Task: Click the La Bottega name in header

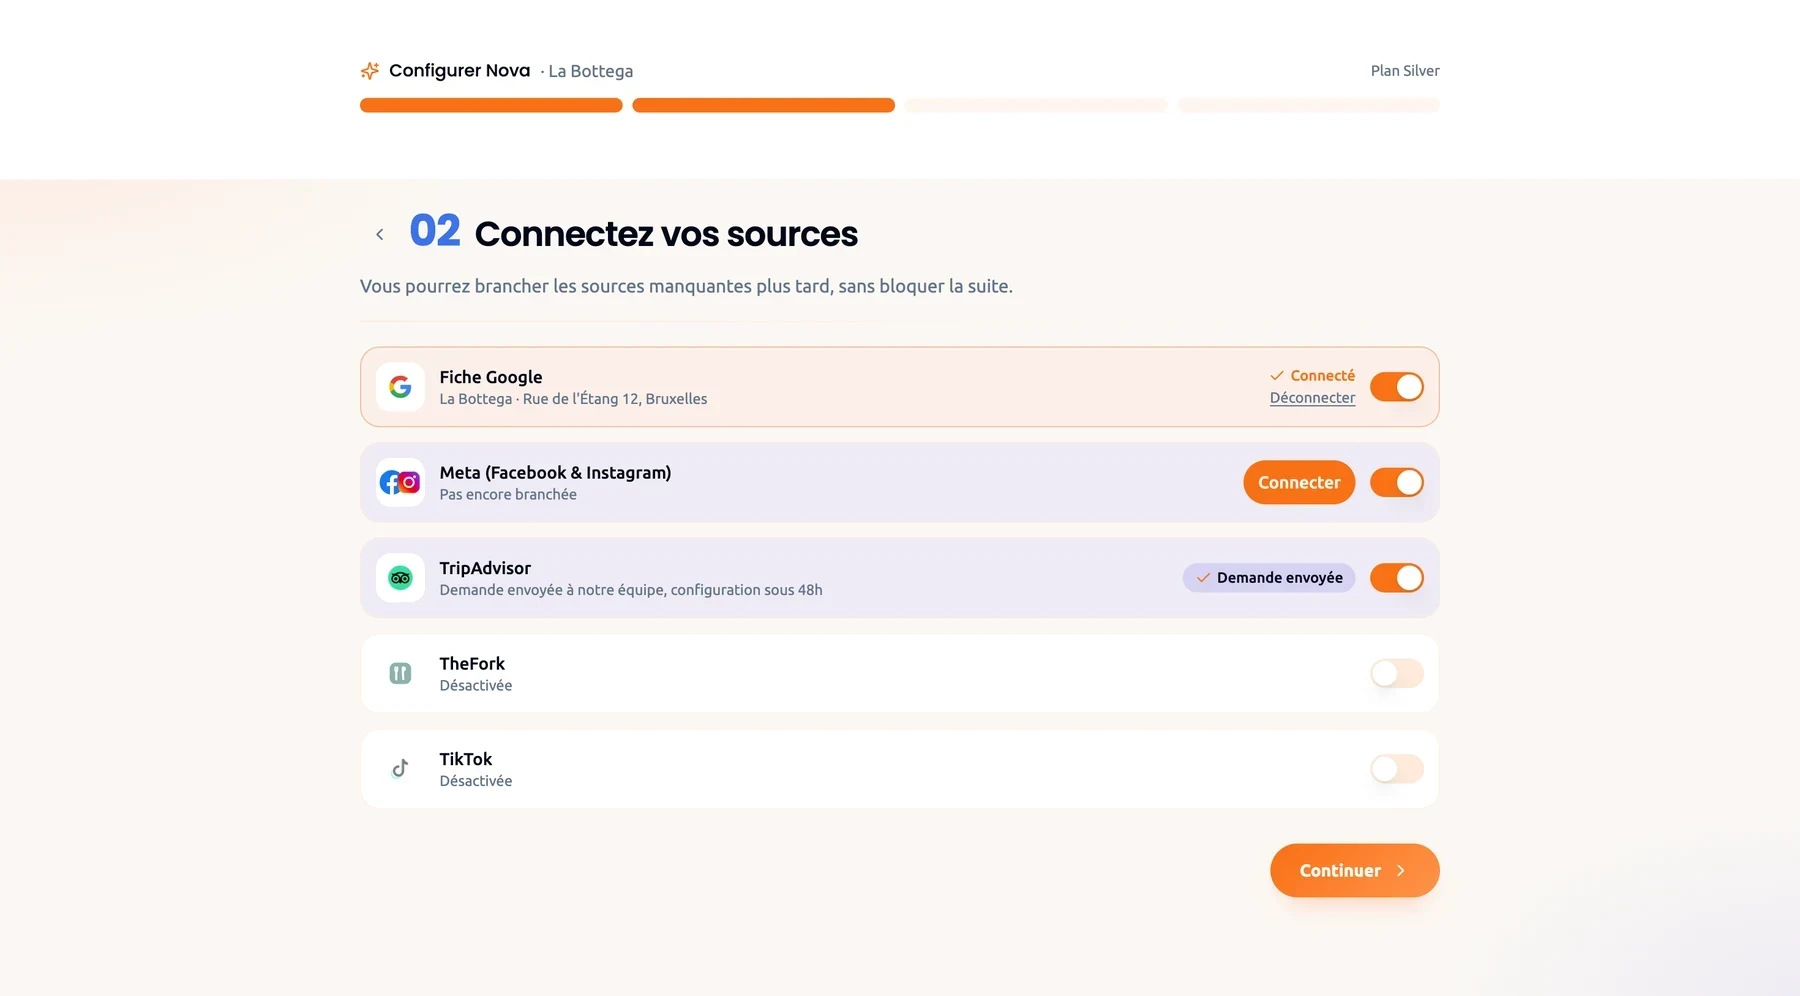Action: point(591,71)
